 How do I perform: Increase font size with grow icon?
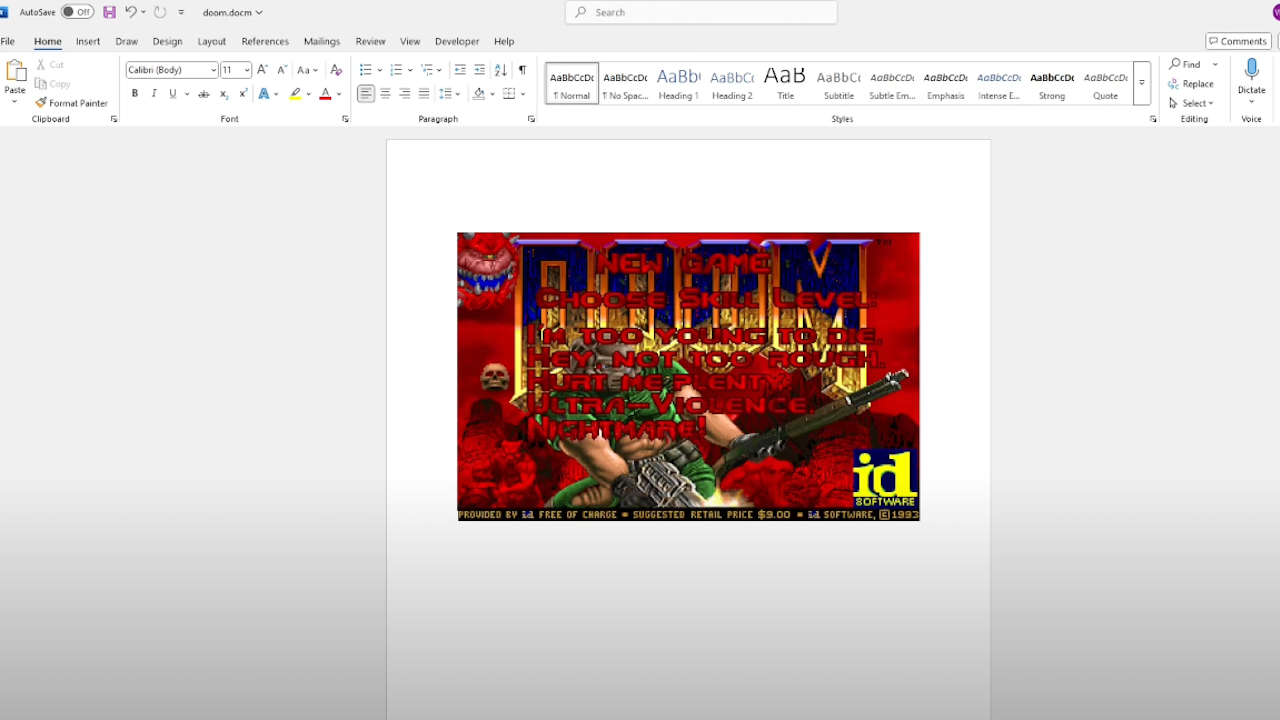tap(262, 70)
